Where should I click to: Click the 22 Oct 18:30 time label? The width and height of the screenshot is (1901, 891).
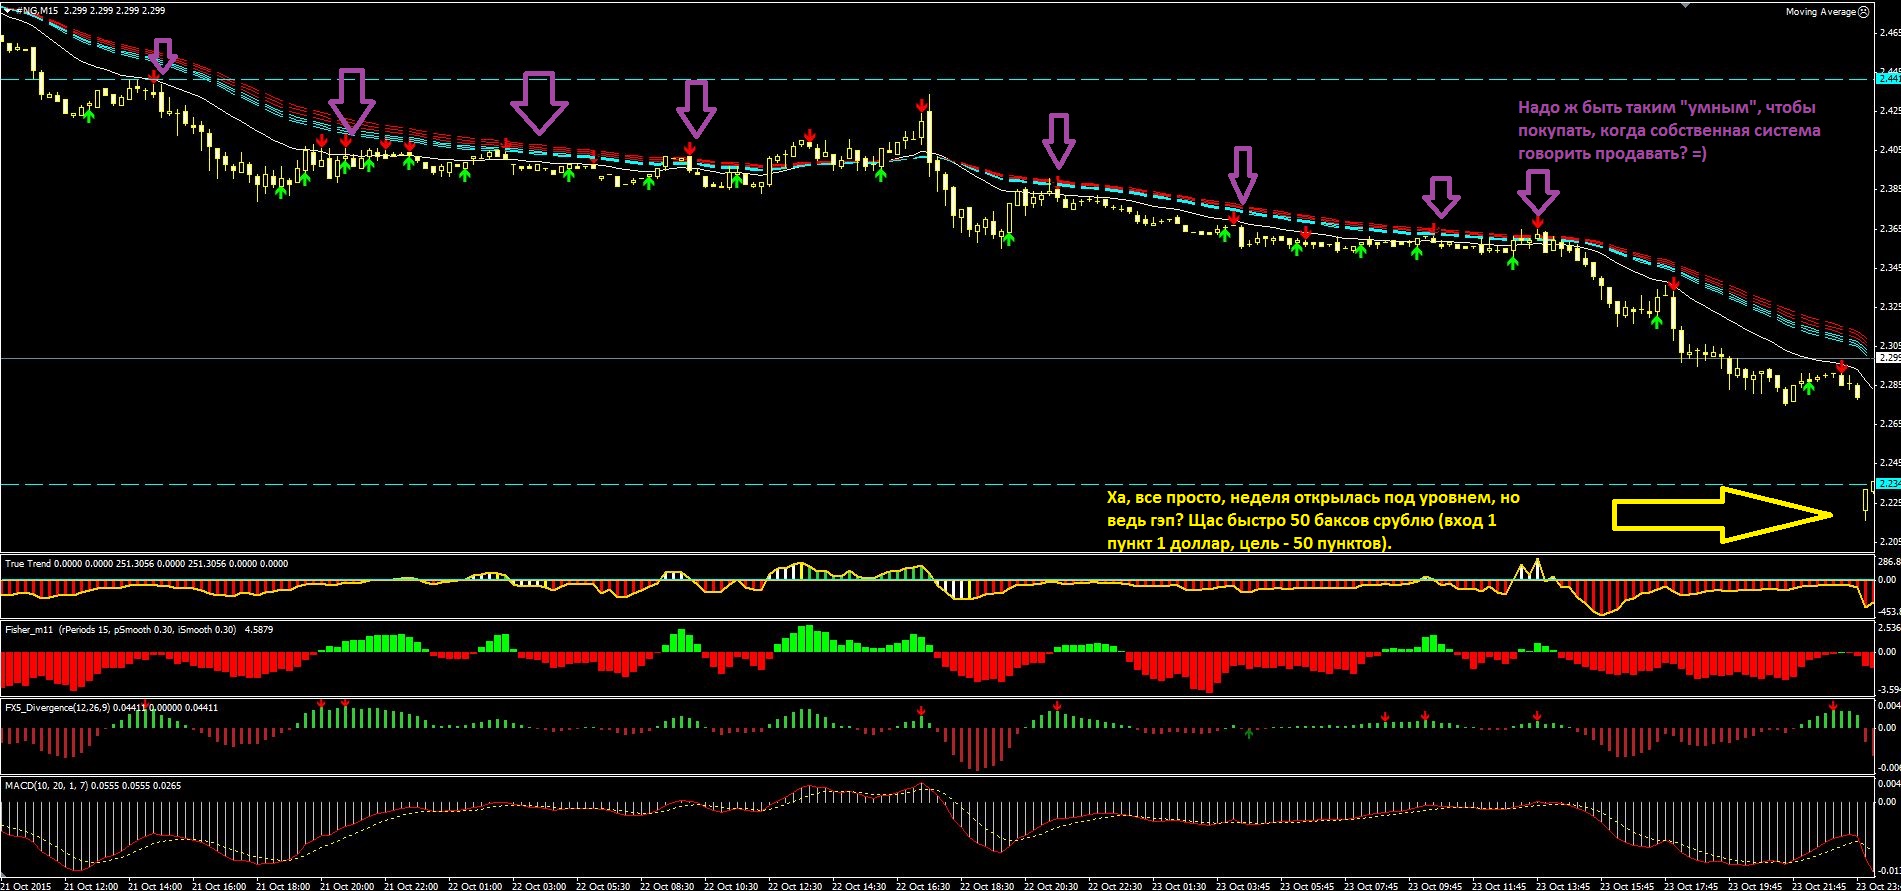point(988,886)
